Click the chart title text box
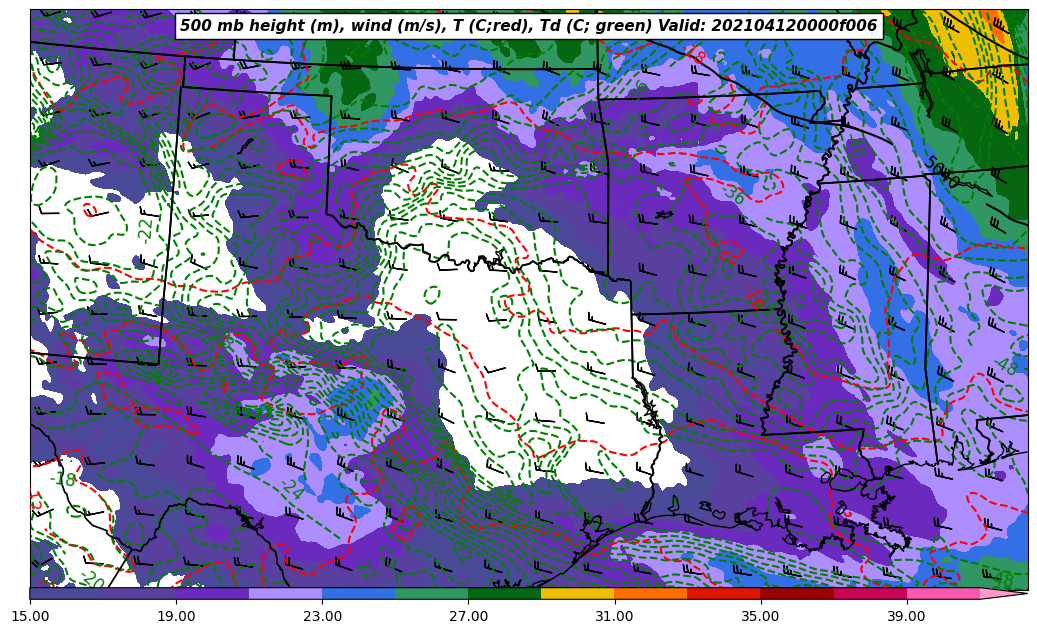The height and width of the screenshot is (633, 1037). (x=528, y=26)
